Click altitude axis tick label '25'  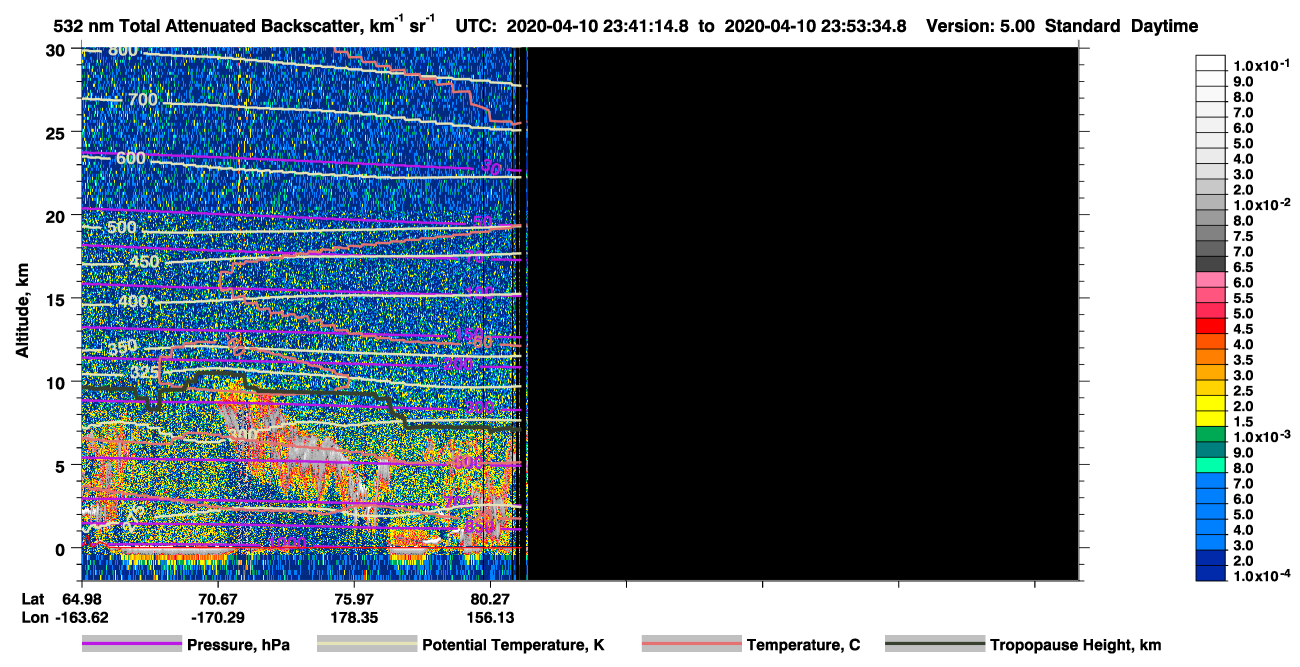click(x=56, y=132)
